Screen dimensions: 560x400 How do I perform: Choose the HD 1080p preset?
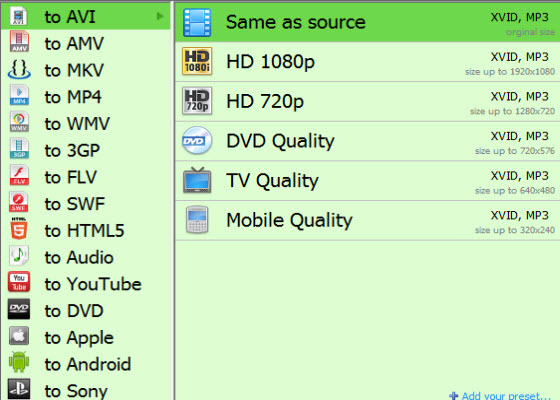(x=368, y=61)
